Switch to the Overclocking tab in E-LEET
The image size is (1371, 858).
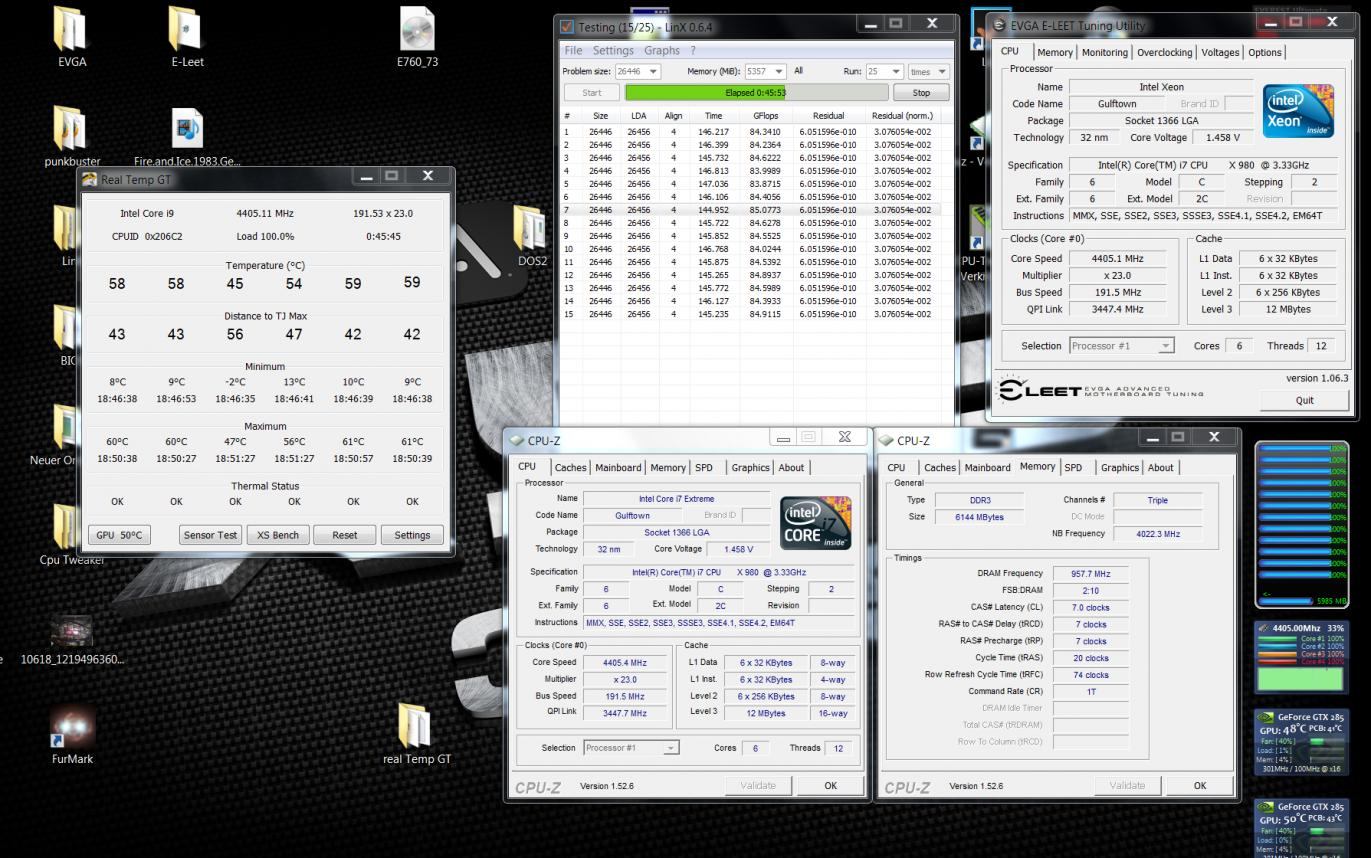[x=1165, y=52]
